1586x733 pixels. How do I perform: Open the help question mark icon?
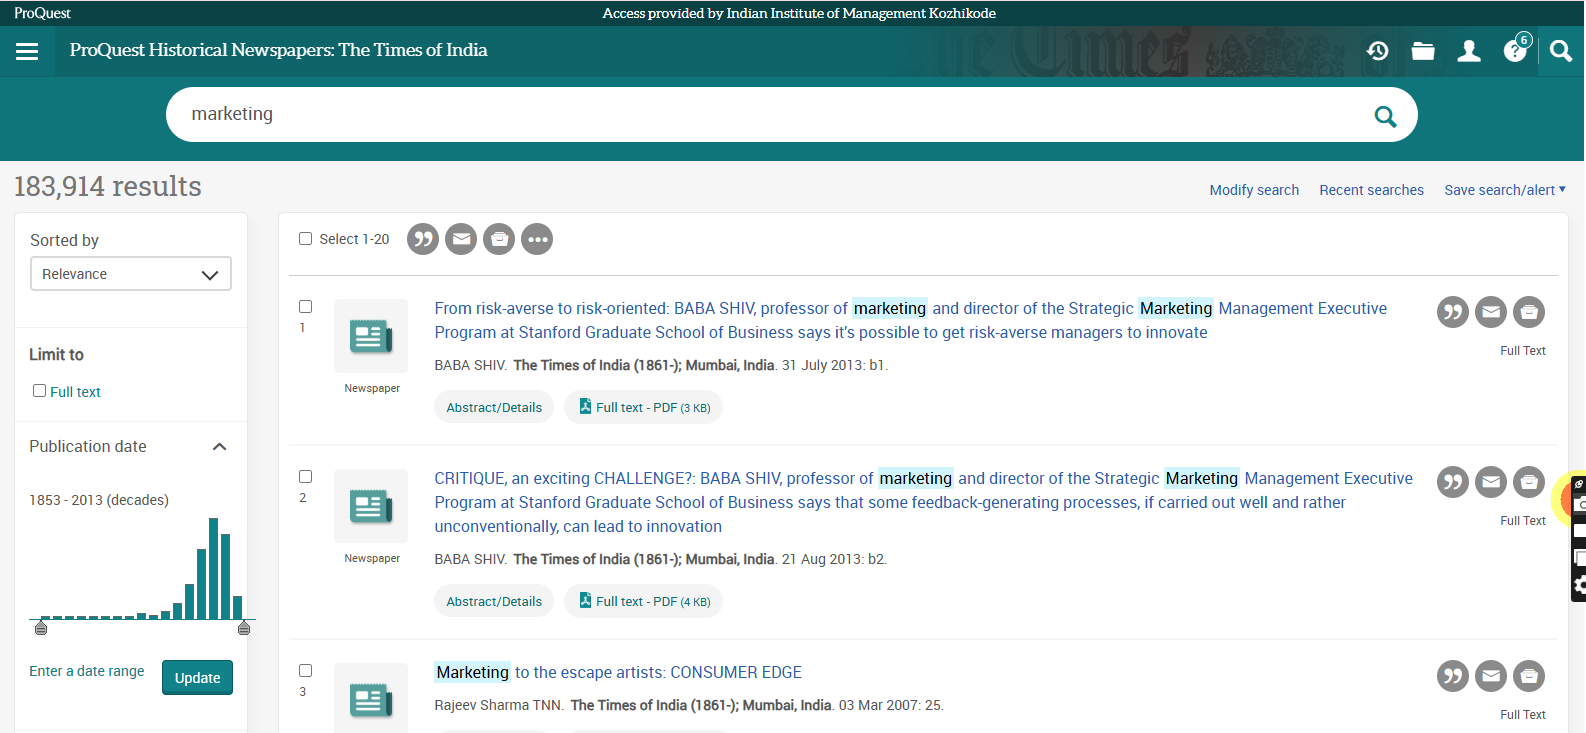1515,51
